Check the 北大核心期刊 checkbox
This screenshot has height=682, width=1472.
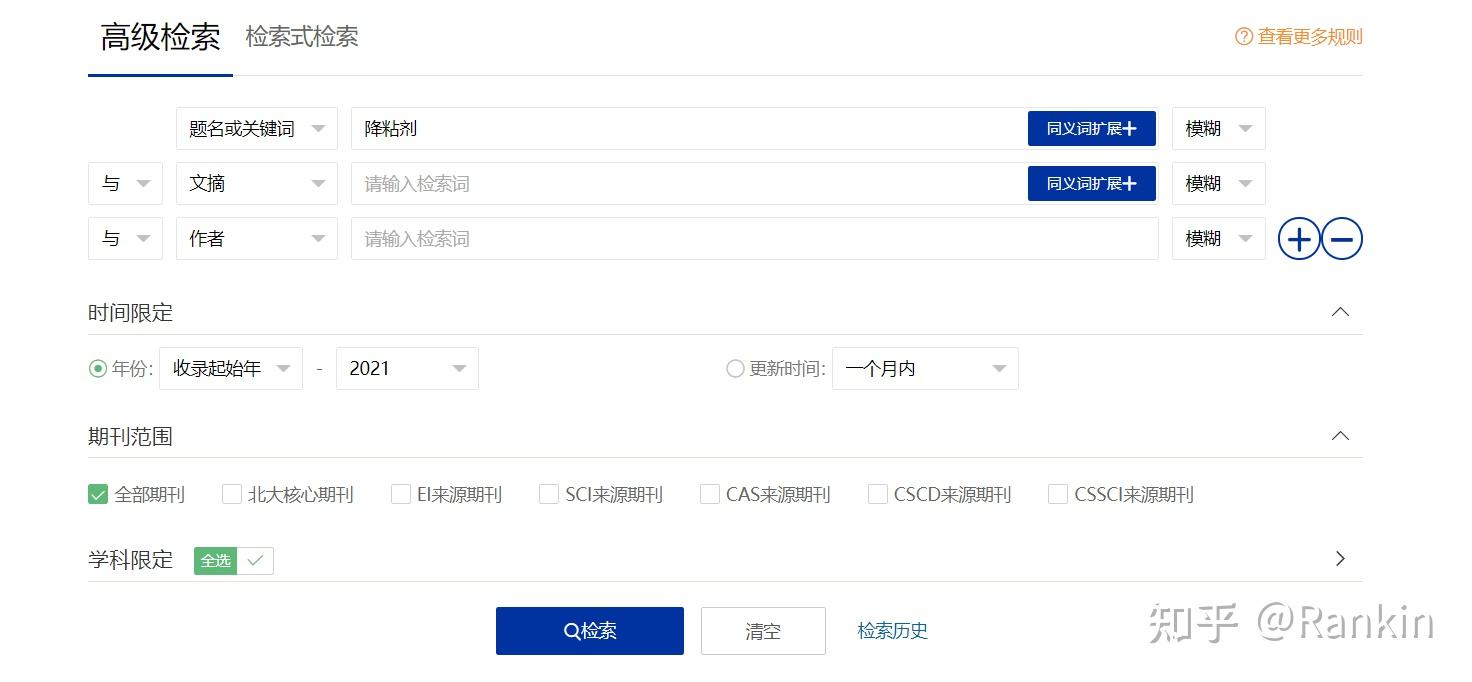(232, 494)
